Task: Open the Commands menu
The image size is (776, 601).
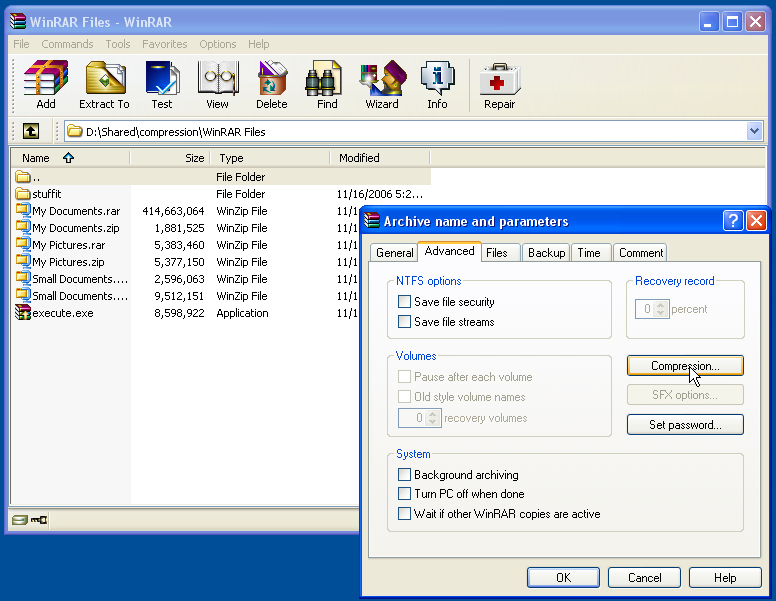Action: click(67, 44)
